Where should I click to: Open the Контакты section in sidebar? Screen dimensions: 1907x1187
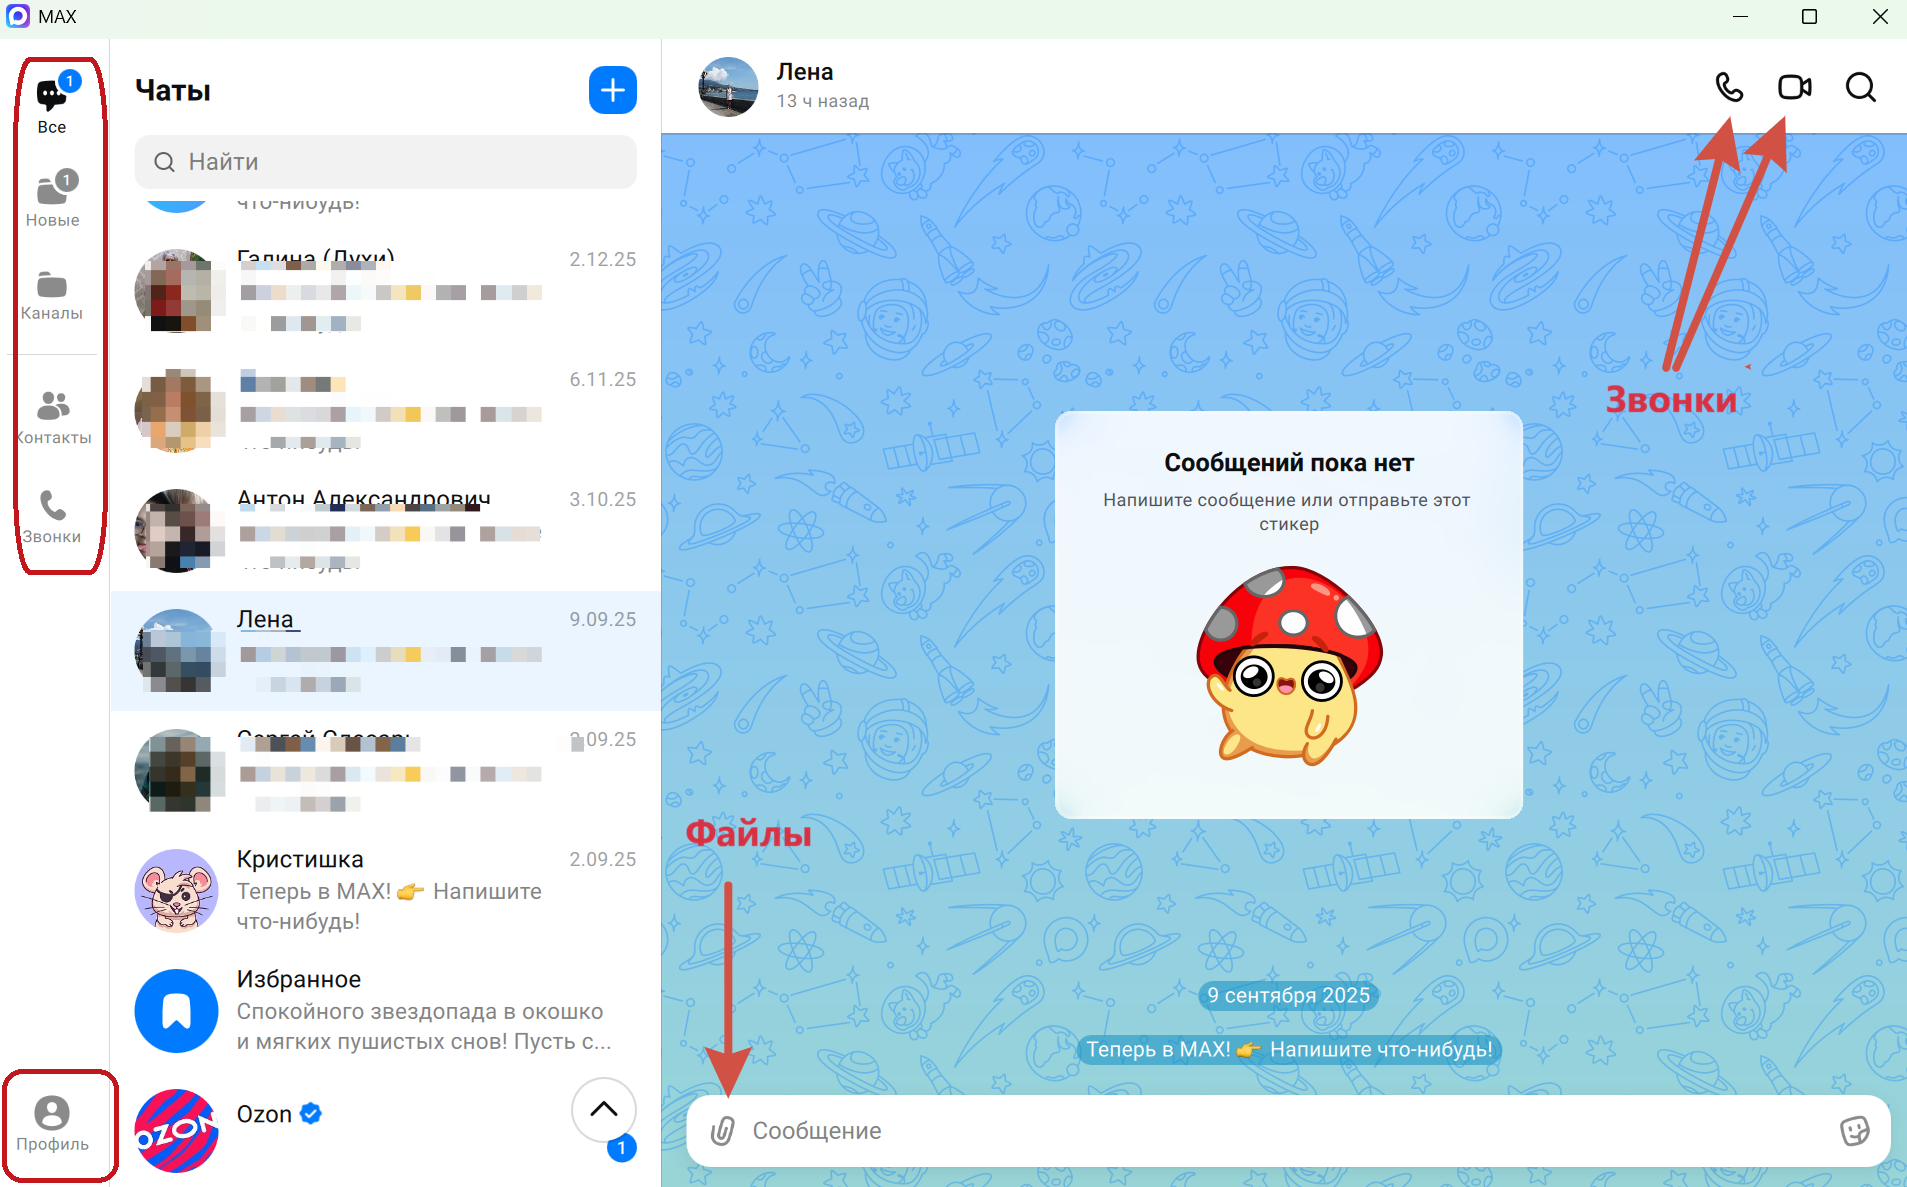53,417
